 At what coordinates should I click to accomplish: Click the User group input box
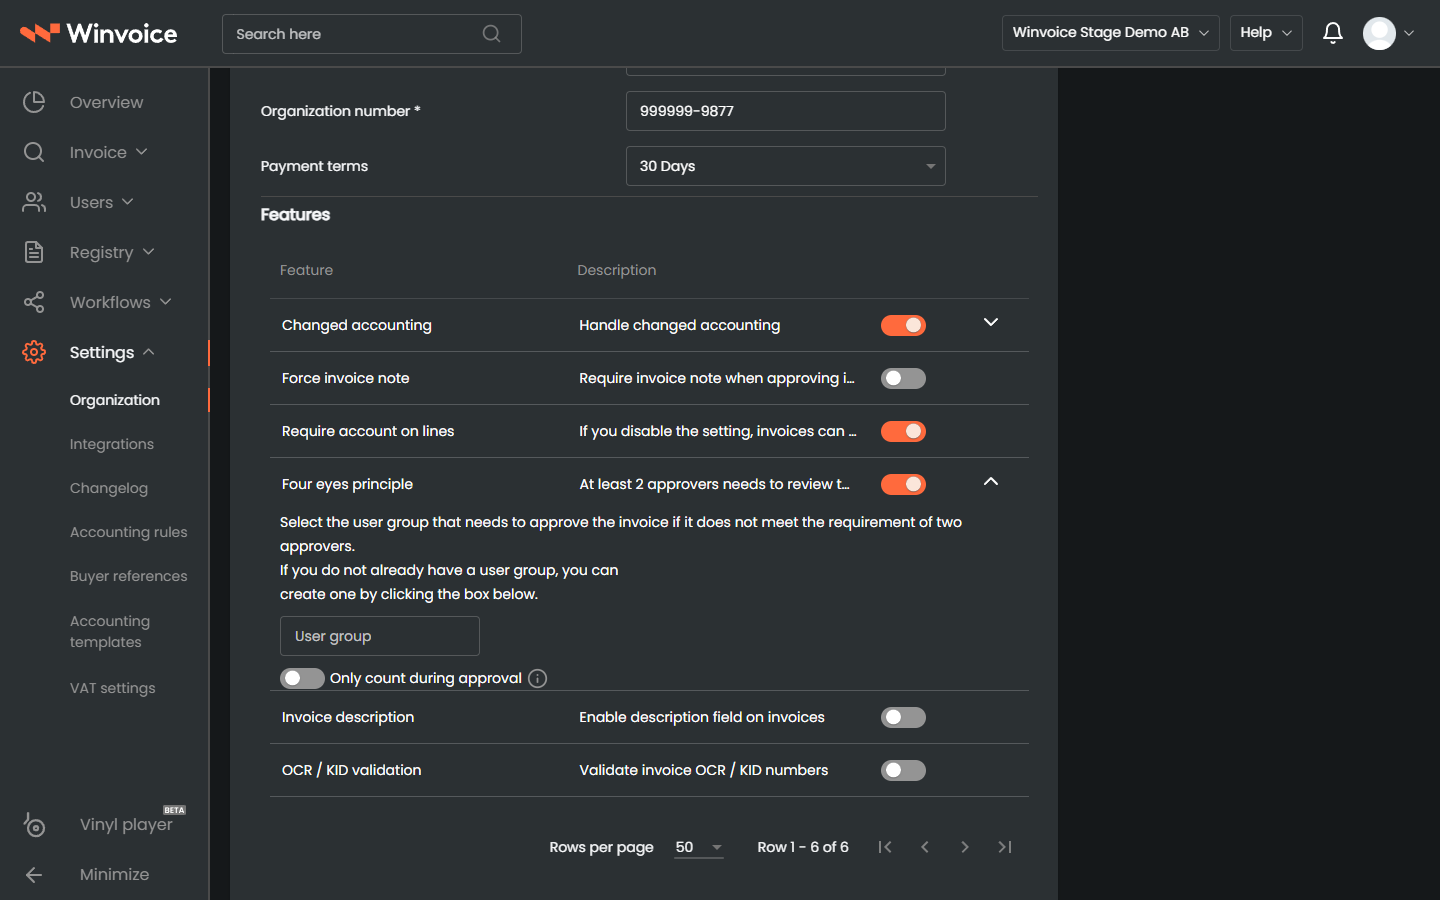[380, 636]
